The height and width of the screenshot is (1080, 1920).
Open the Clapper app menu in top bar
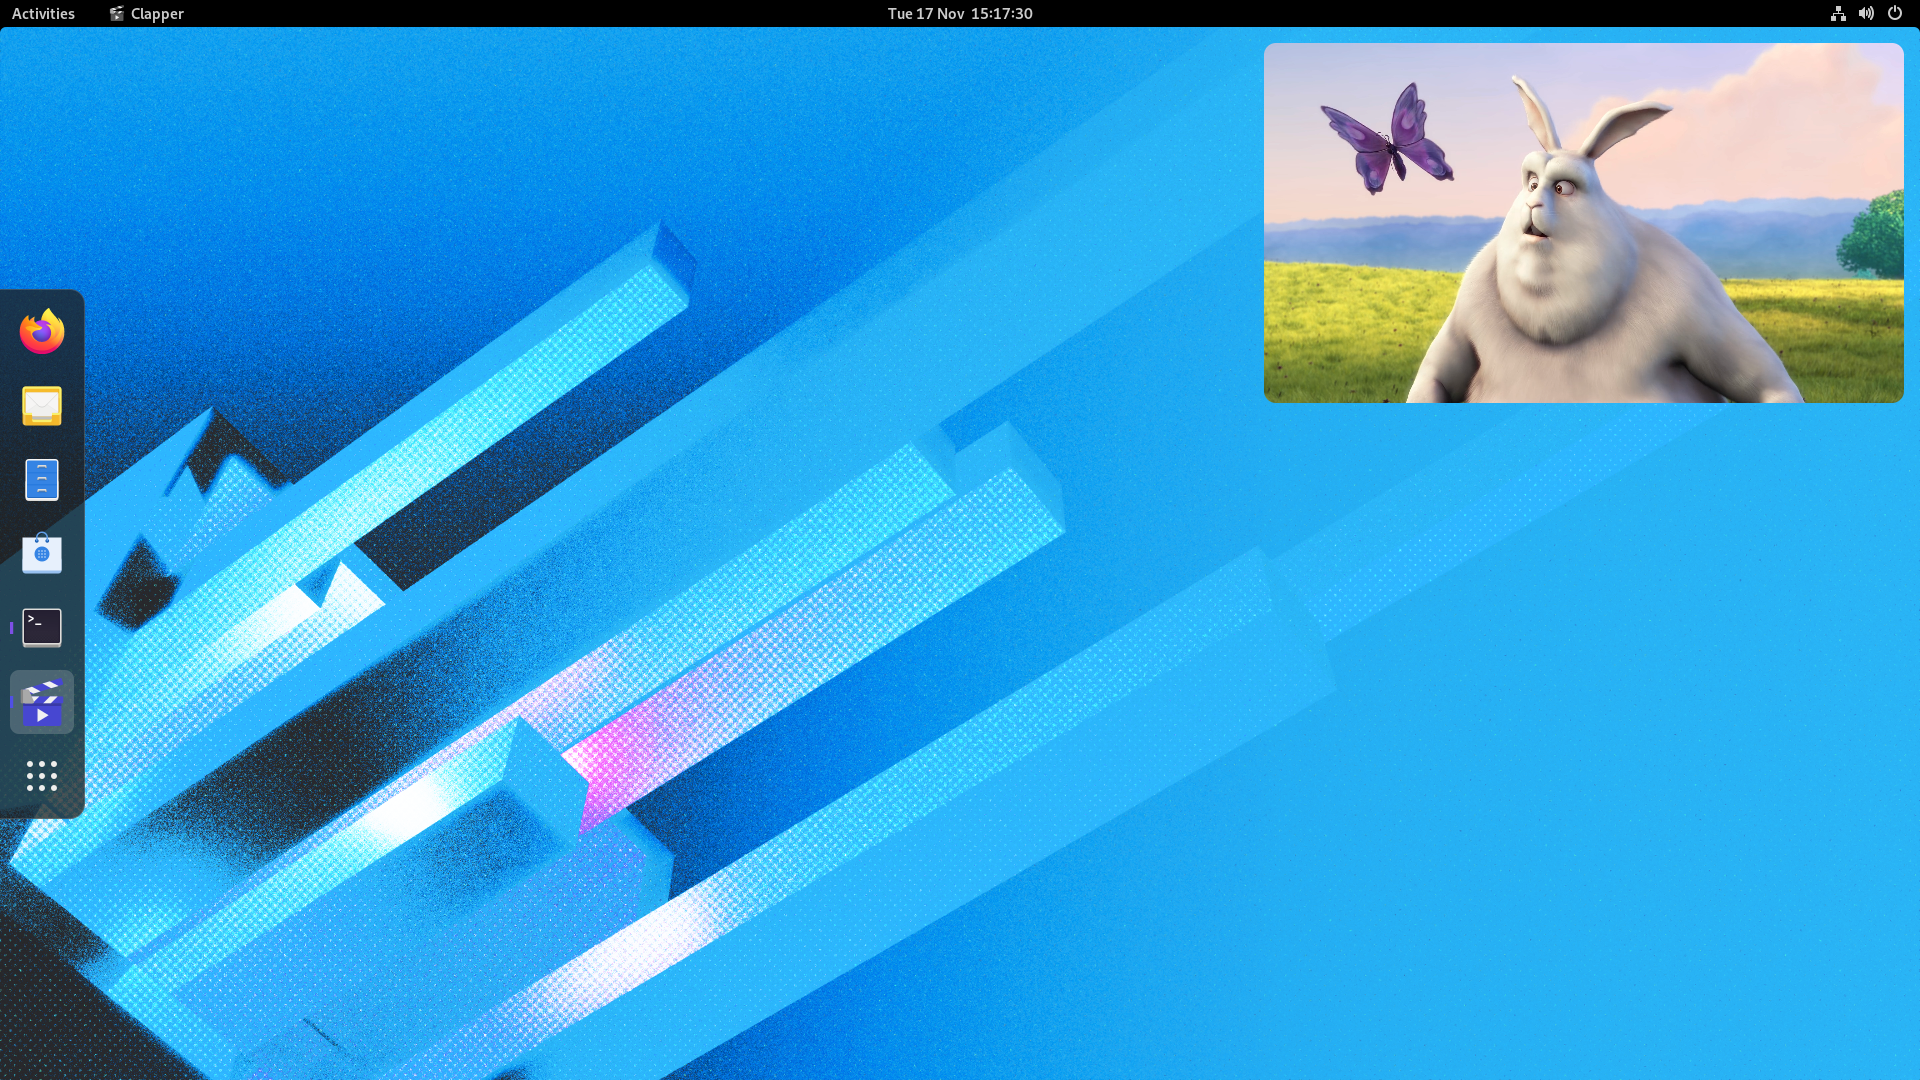146,13
